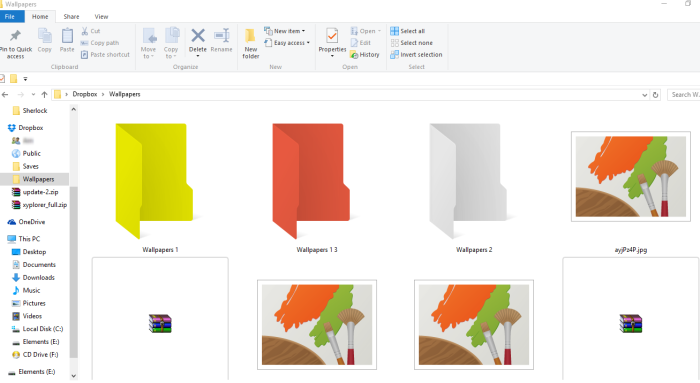This screenshot has width=700, height=383.
Task: Expand address bar history dropdown
Action: [644, 95]
